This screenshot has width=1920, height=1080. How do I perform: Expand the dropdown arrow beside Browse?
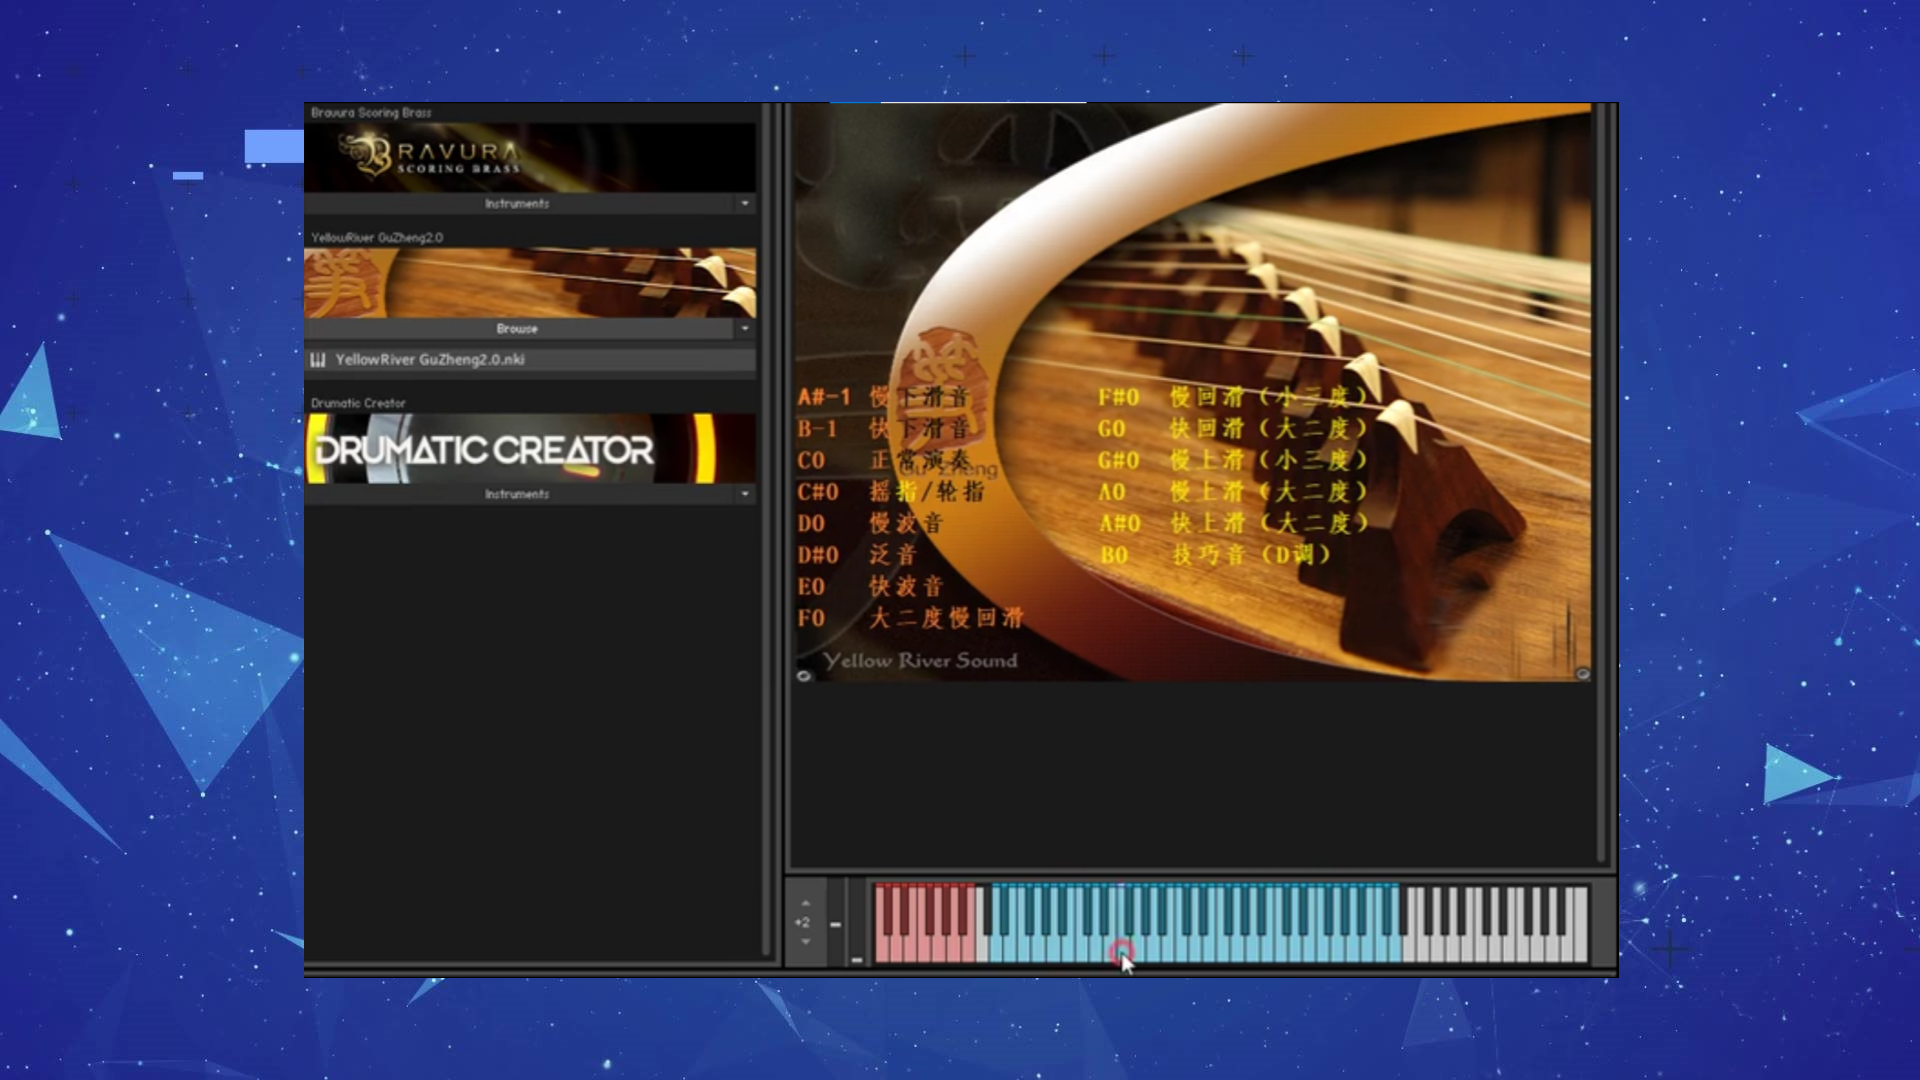coord(745,328)
